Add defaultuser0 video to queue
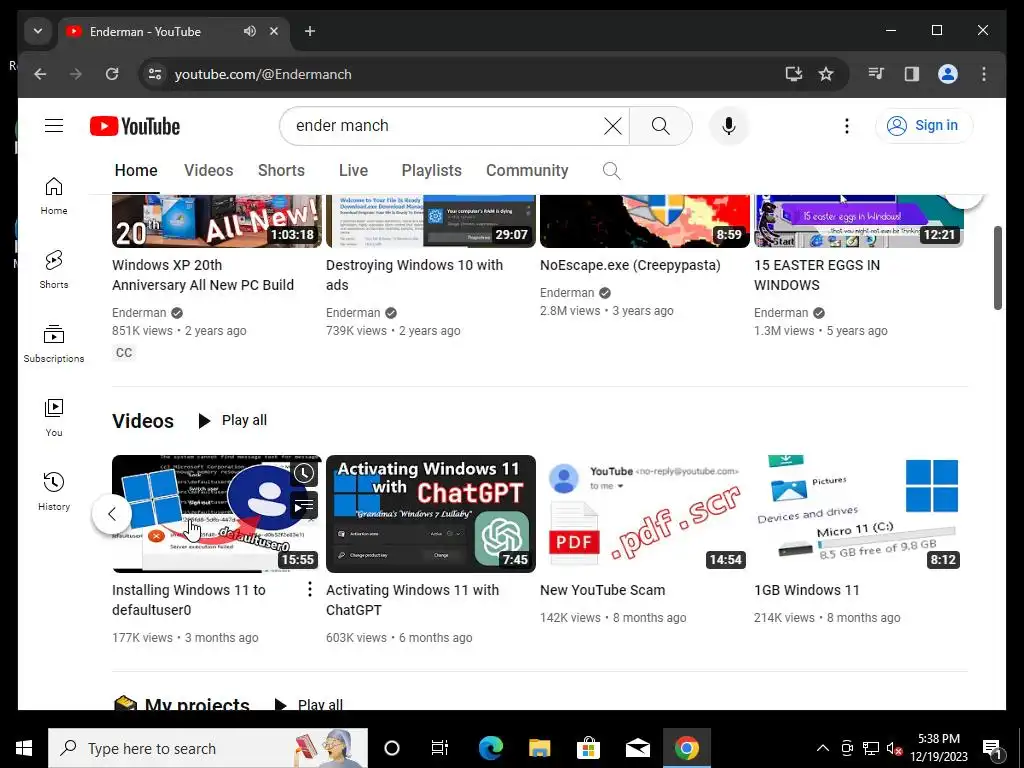This screenshot has height=768, width=1024. pos(304,505)
